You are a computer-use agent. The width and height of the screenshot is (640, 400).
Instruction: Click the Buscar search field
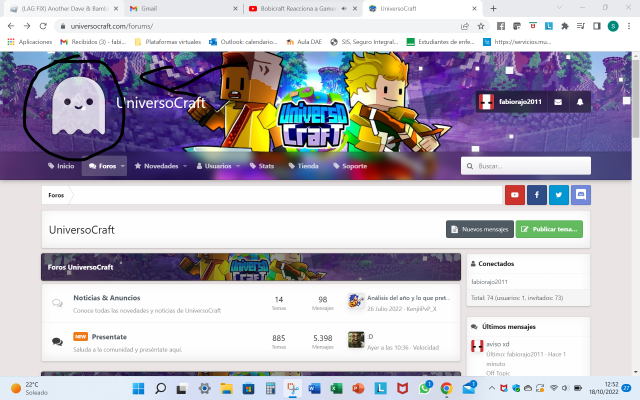(x=526, y=166)
